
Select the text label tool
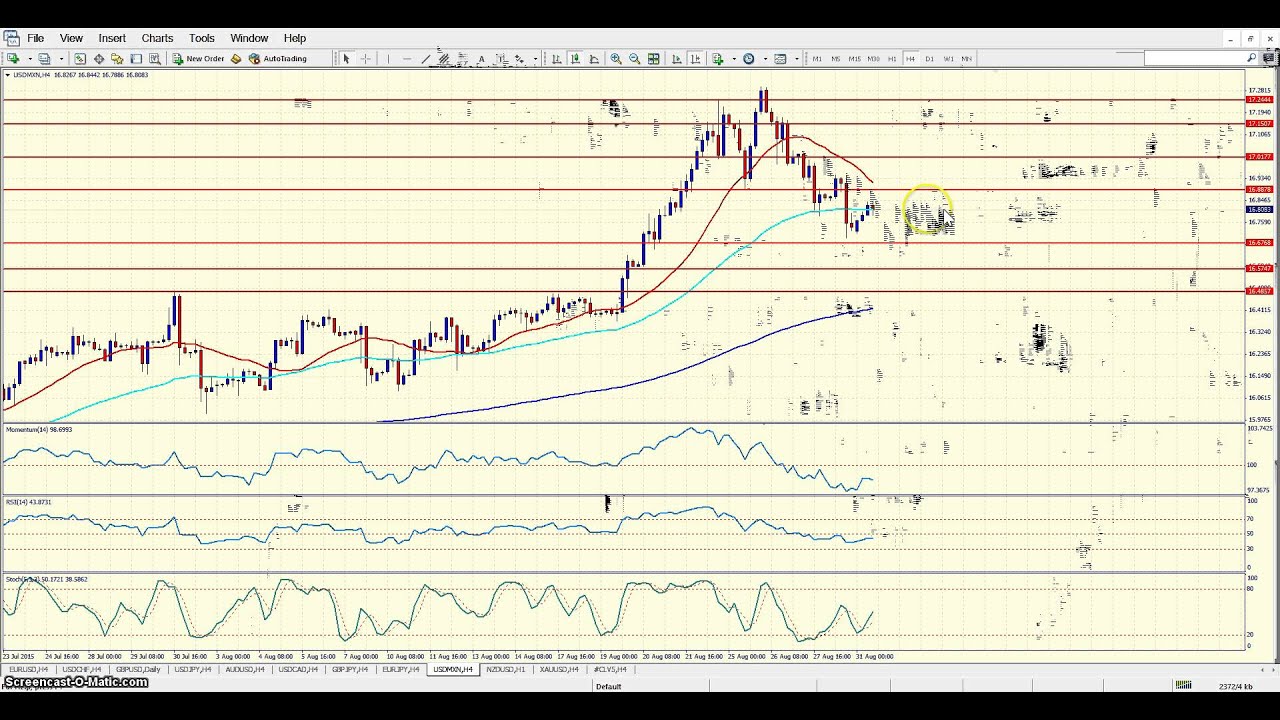click(501, 59)
